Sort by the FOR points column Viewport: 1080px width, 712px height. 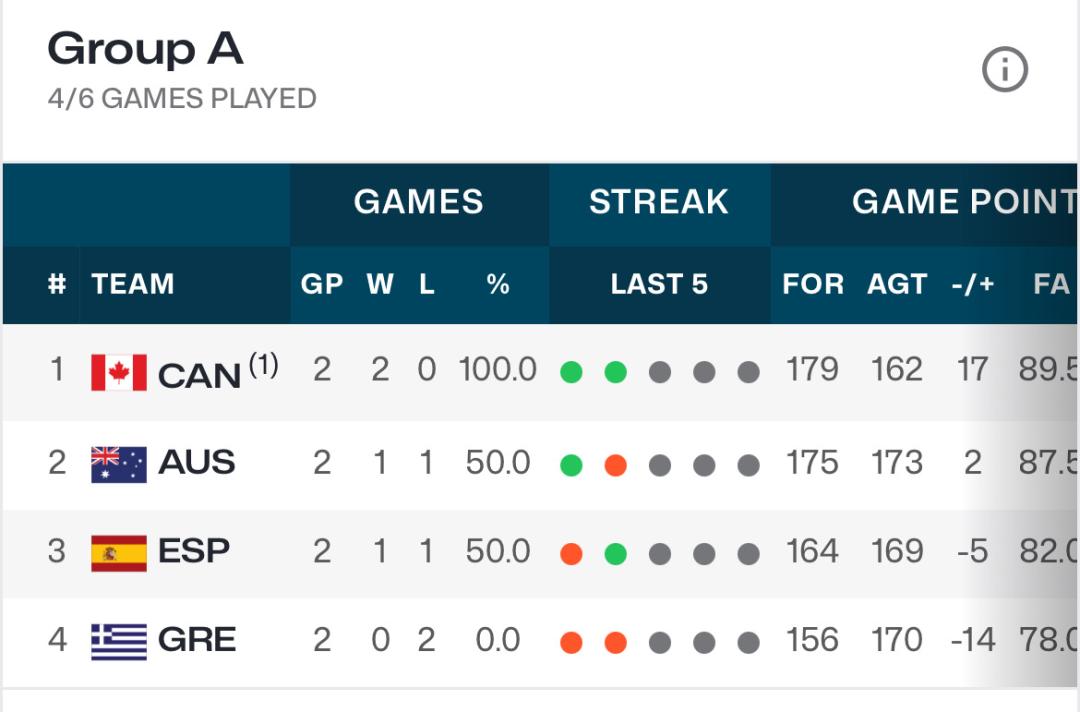pos(813,284)
